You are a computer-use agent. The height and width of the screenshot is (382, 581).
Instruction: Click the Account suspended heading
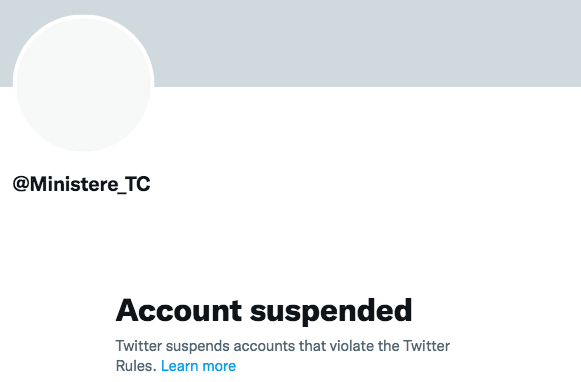pyautogui.click(x=264, y=311)
